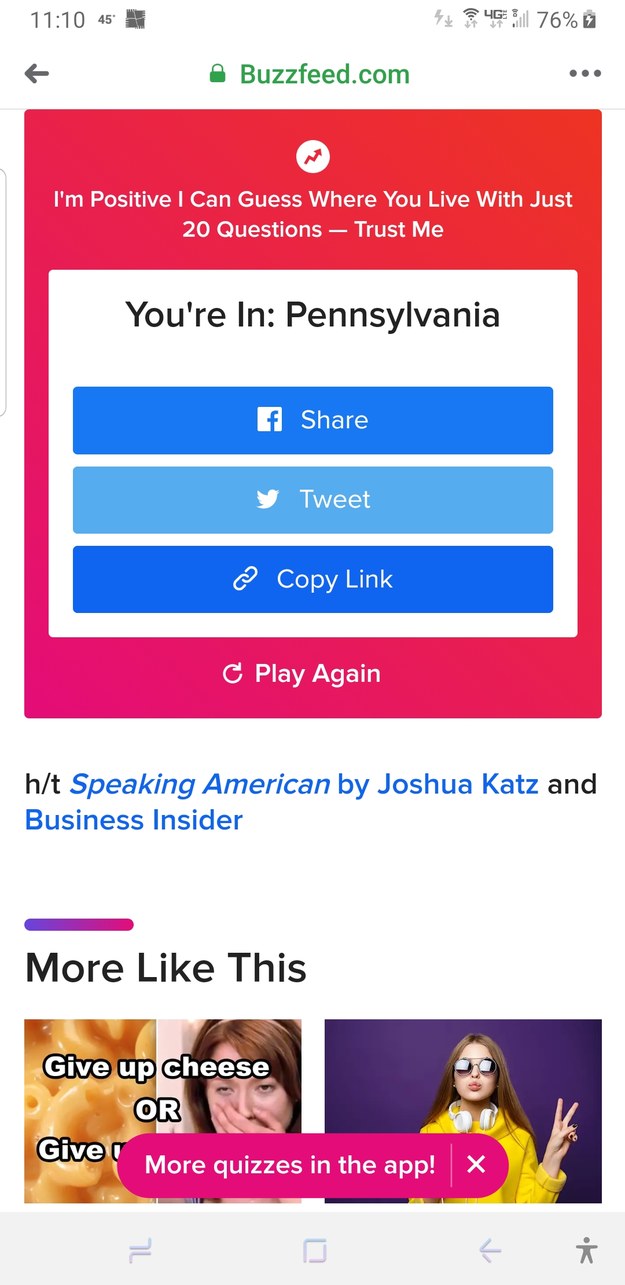Screen dimensions: 625x1285
Task: Tap the green padlock security icon
Action: (x=216, y=73)
